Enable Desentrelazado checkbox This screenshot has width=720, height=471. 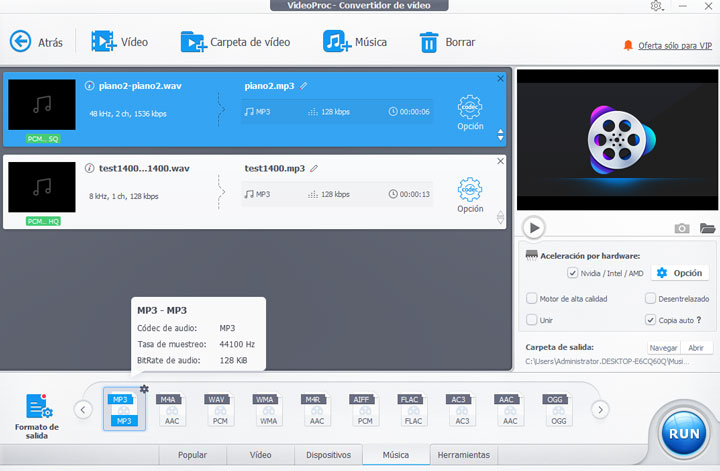pyautogui.click(x=650, y=299)
